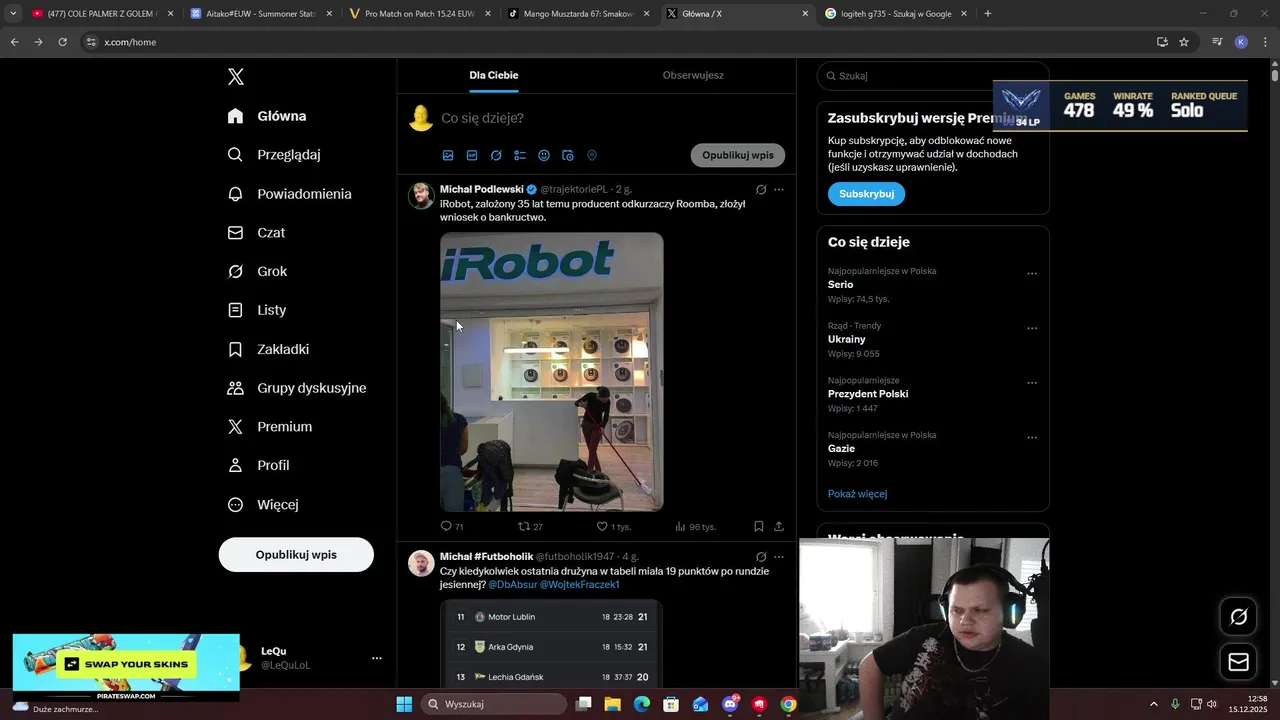Open Czat messages in the sidebar
This screenshot has width=1280, height=720.
click(256, 232)
